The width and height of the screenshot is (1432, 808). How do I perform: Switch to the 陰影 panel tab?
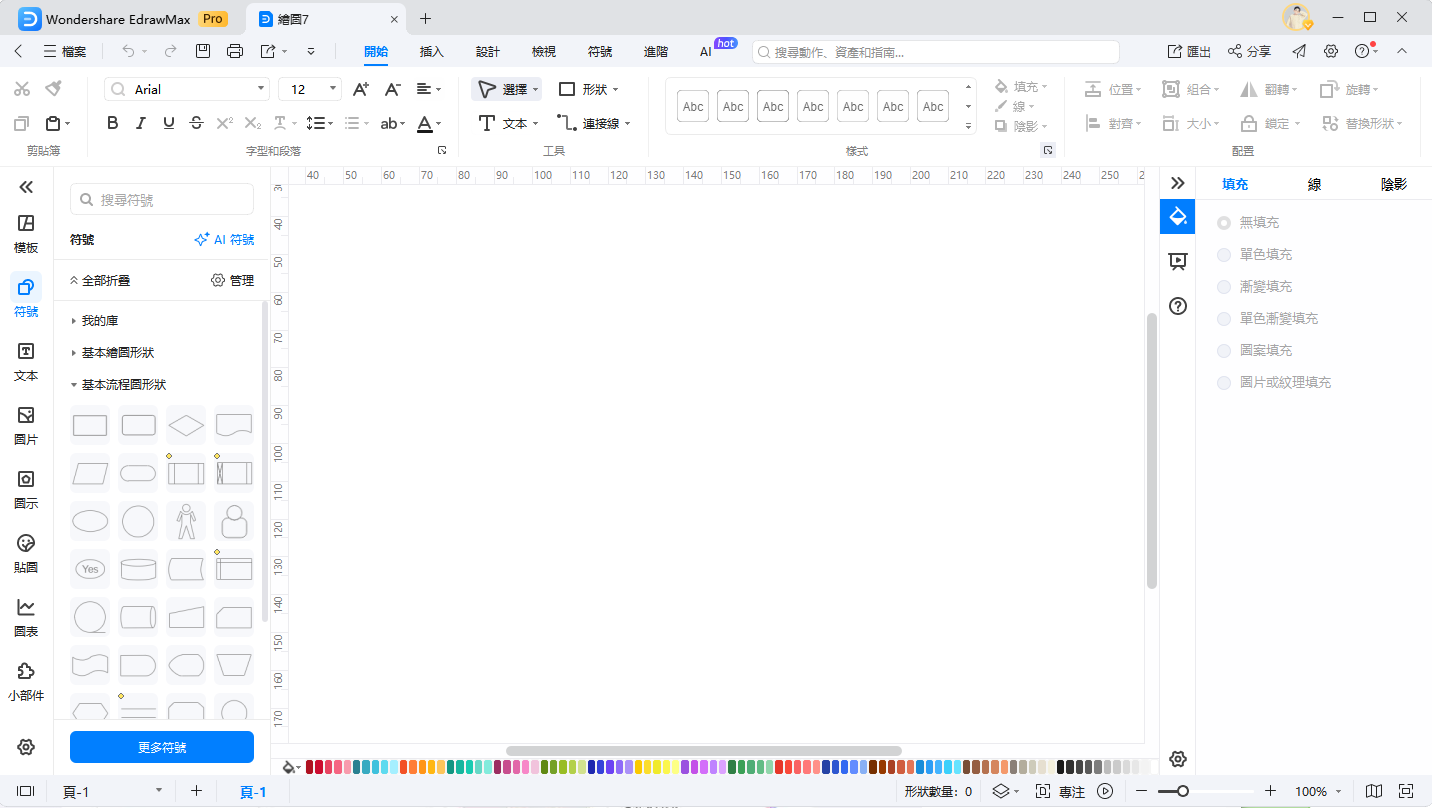pos(1393,184)
